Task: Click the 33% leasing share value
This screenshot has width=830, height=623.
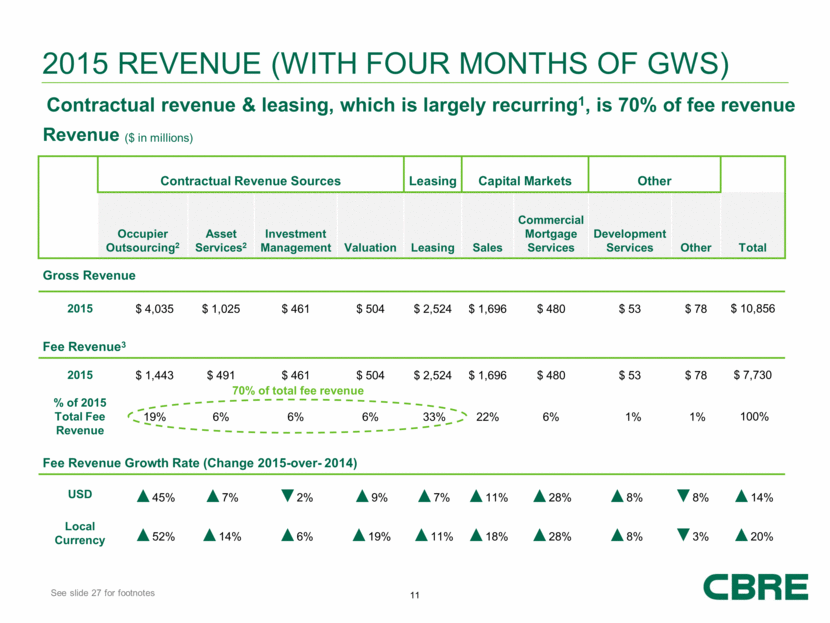Action: [434, 417]
